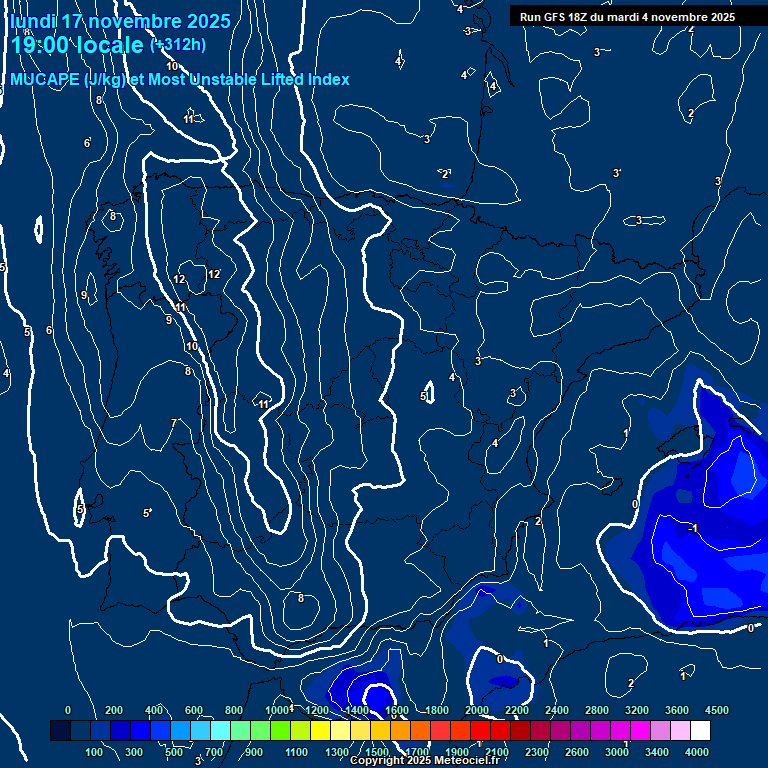Click the '1800' legend label
768x768 pixels.
pyautogui.click(x=437, y=710)
